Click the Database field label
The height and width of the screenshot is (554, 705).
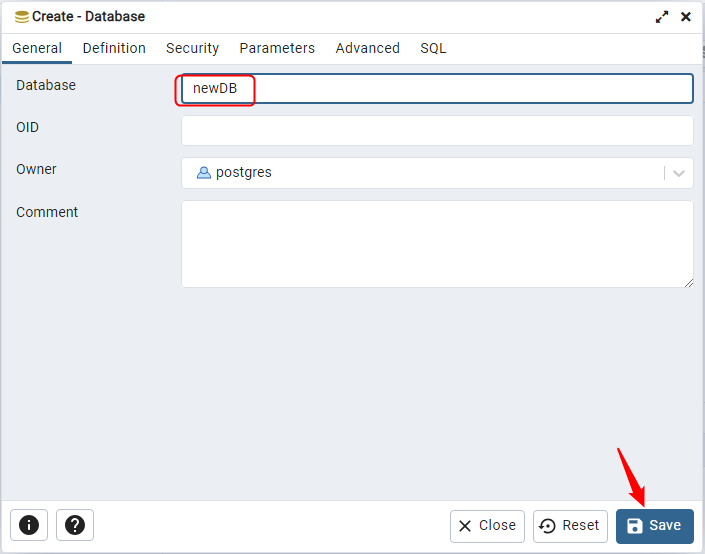(46, 85)
